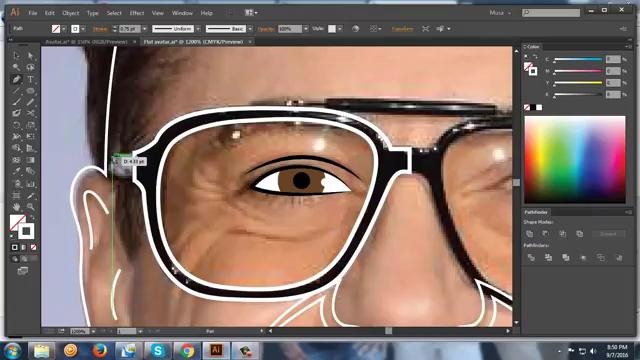This screenshot has width=640, height=360.
Task: Open control bar stroke color dropdown
Action: point(83,29)
